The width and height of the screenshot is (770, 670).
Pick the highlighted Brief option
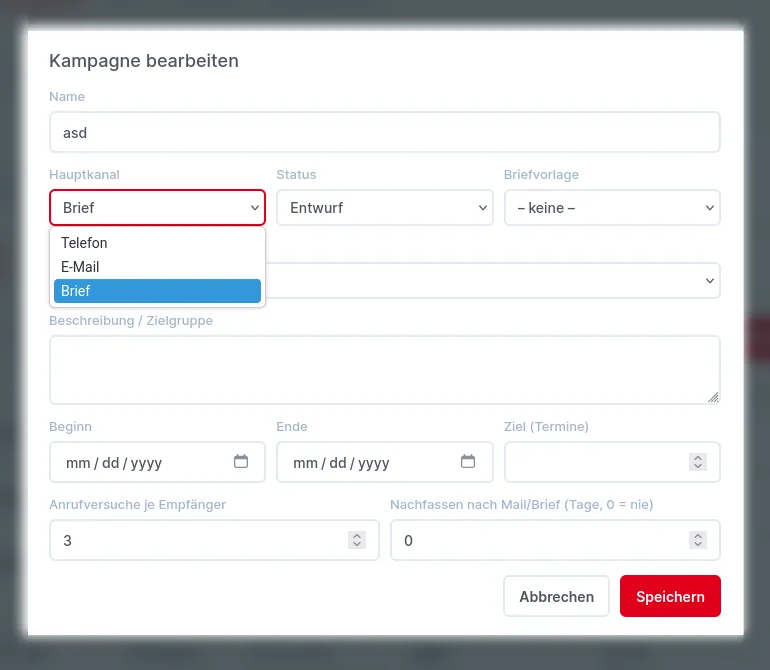[157, 291]
